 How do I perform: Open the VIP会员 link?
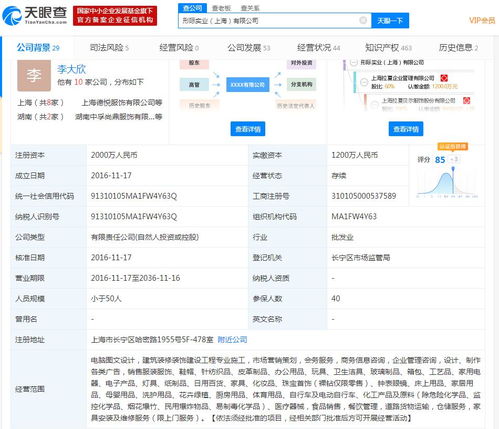(x=482, y=21)
